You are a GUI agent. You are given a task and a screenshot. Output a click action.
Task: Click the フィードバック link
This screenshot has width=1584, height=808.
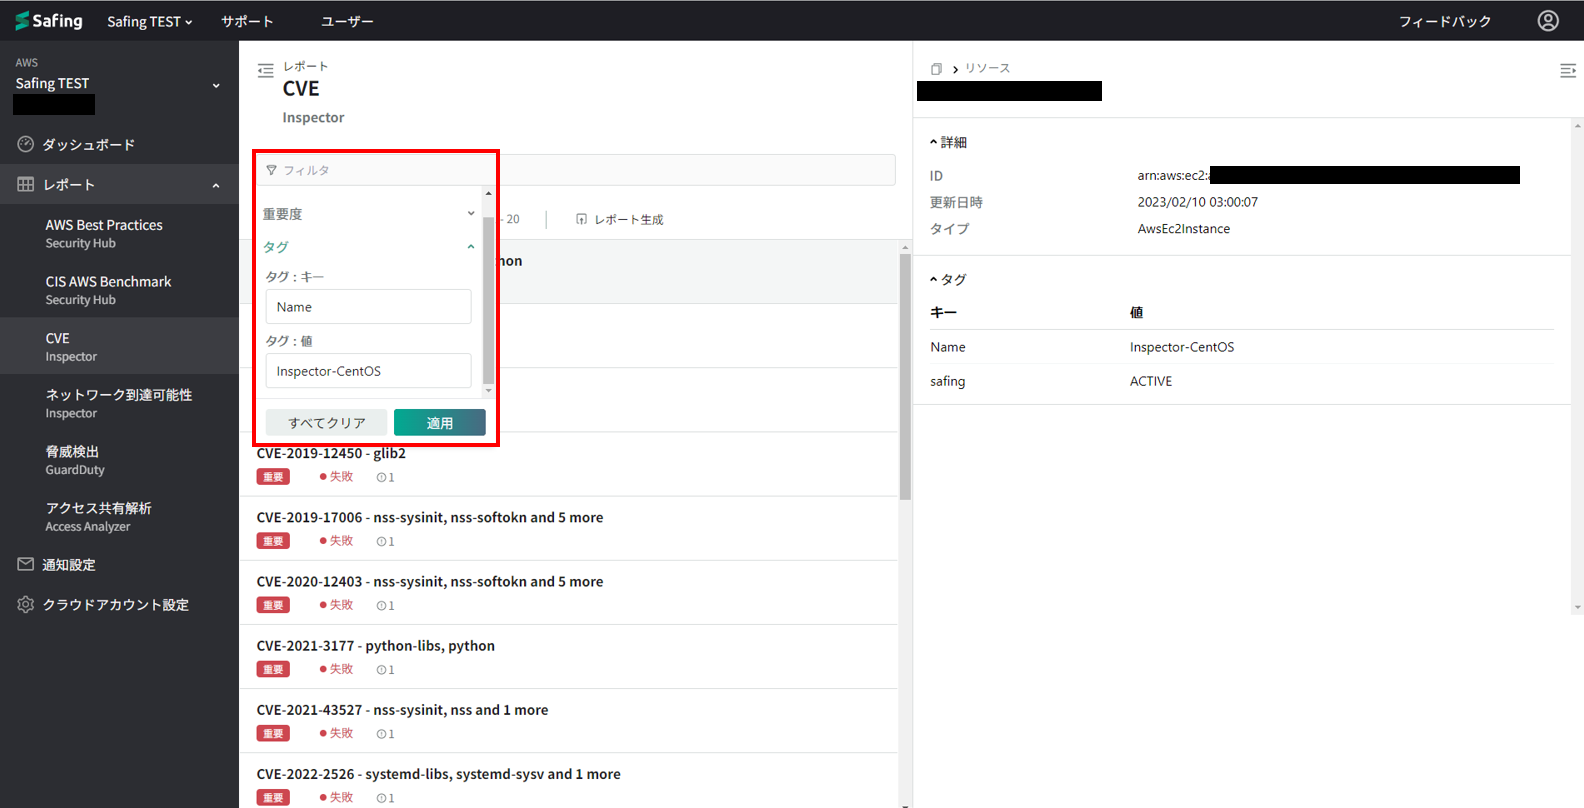point(1444,21)
